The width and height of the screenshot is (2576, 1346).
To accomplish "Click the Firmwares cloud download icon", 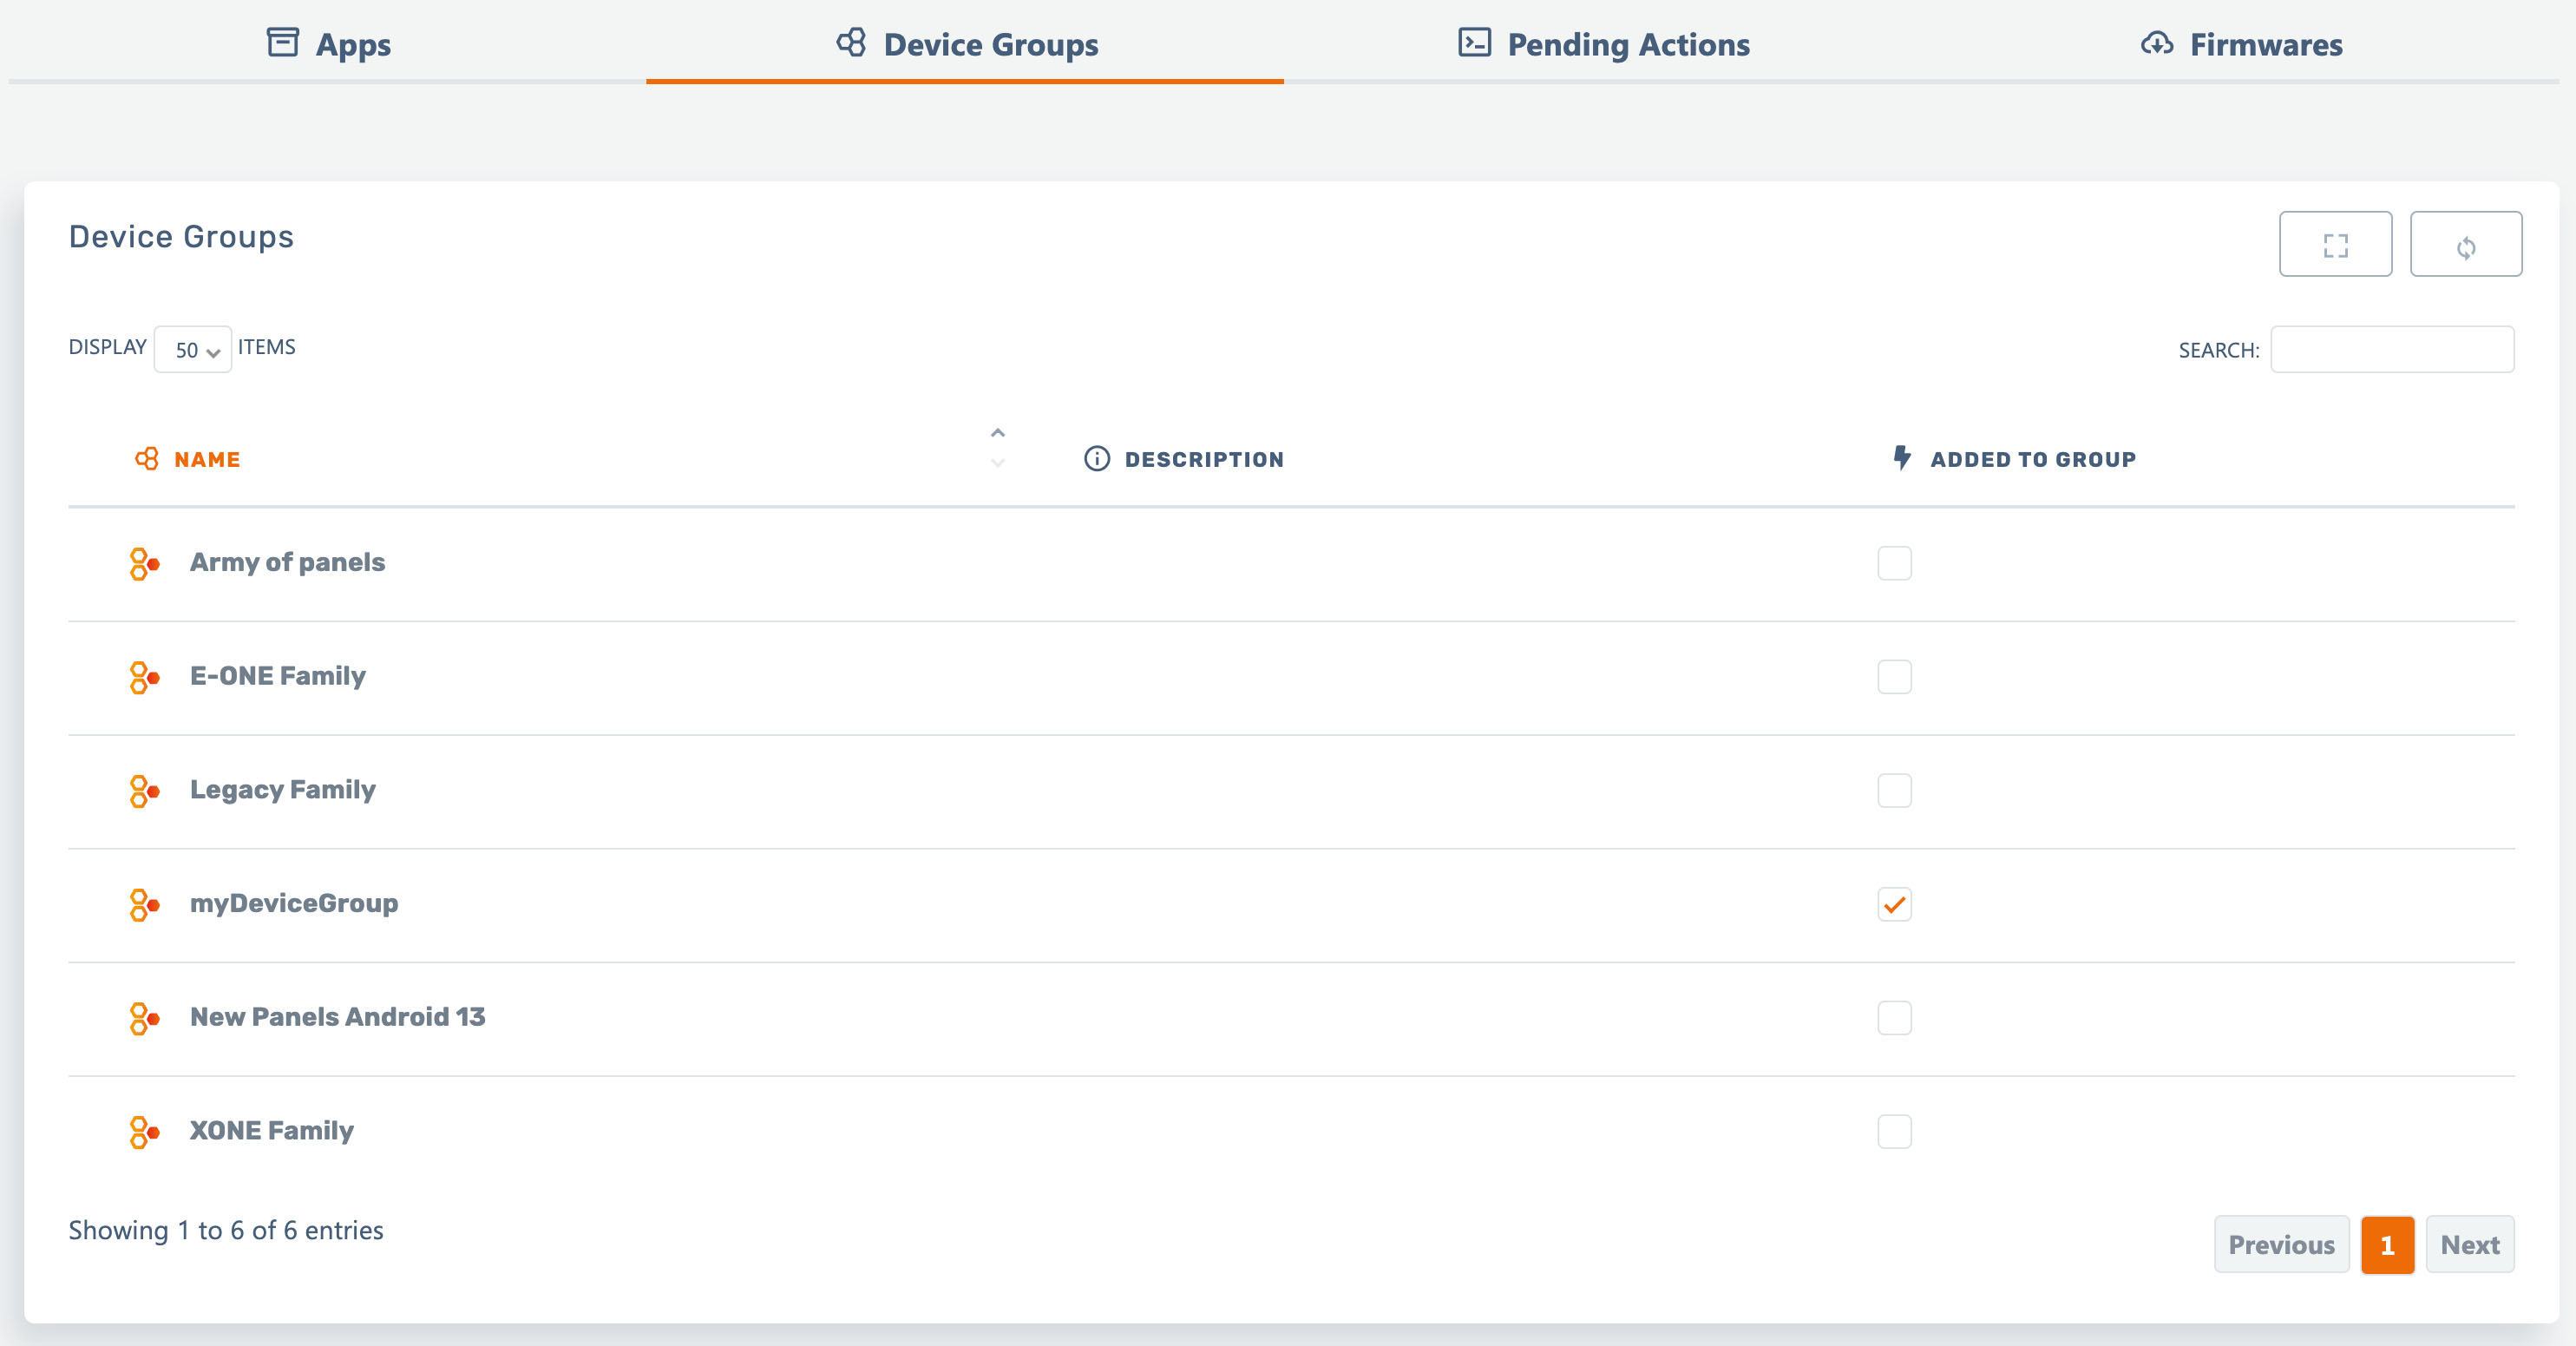I will [2156, 43].
